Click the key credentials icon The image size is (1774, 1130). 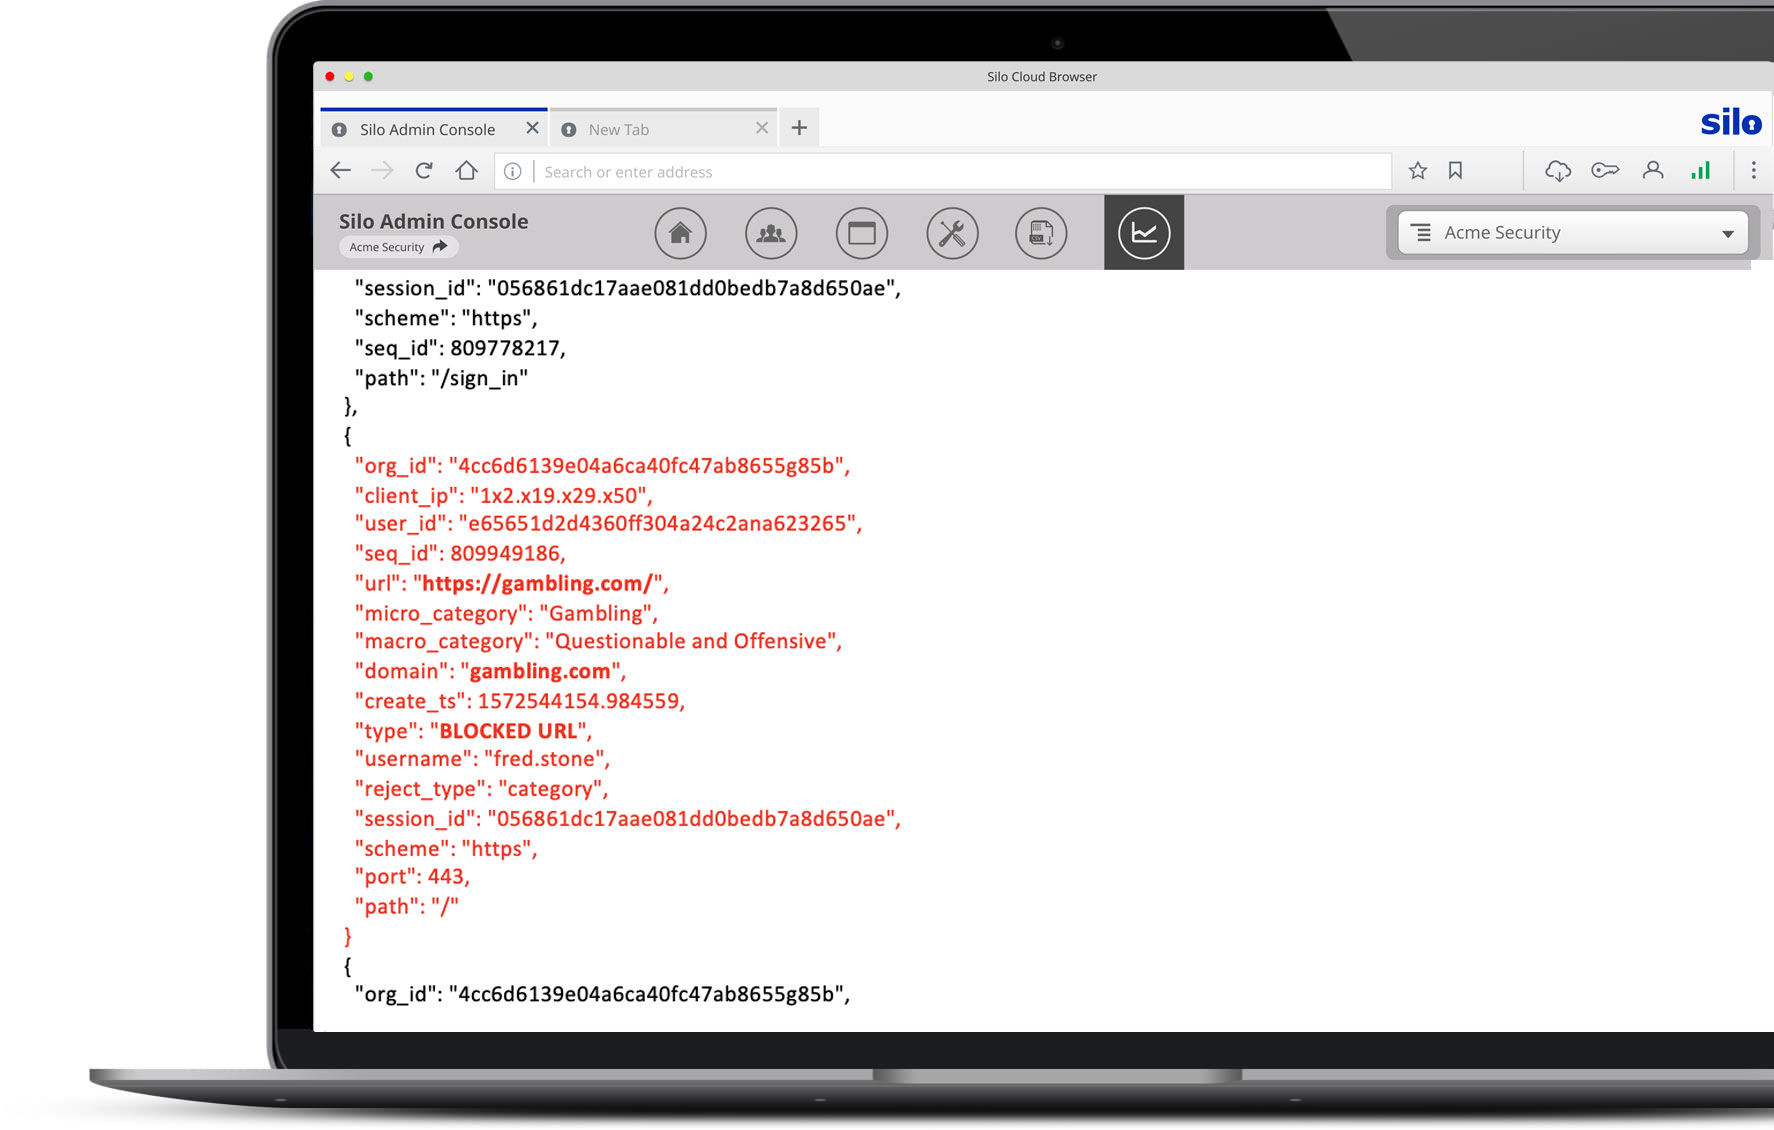1606,170
